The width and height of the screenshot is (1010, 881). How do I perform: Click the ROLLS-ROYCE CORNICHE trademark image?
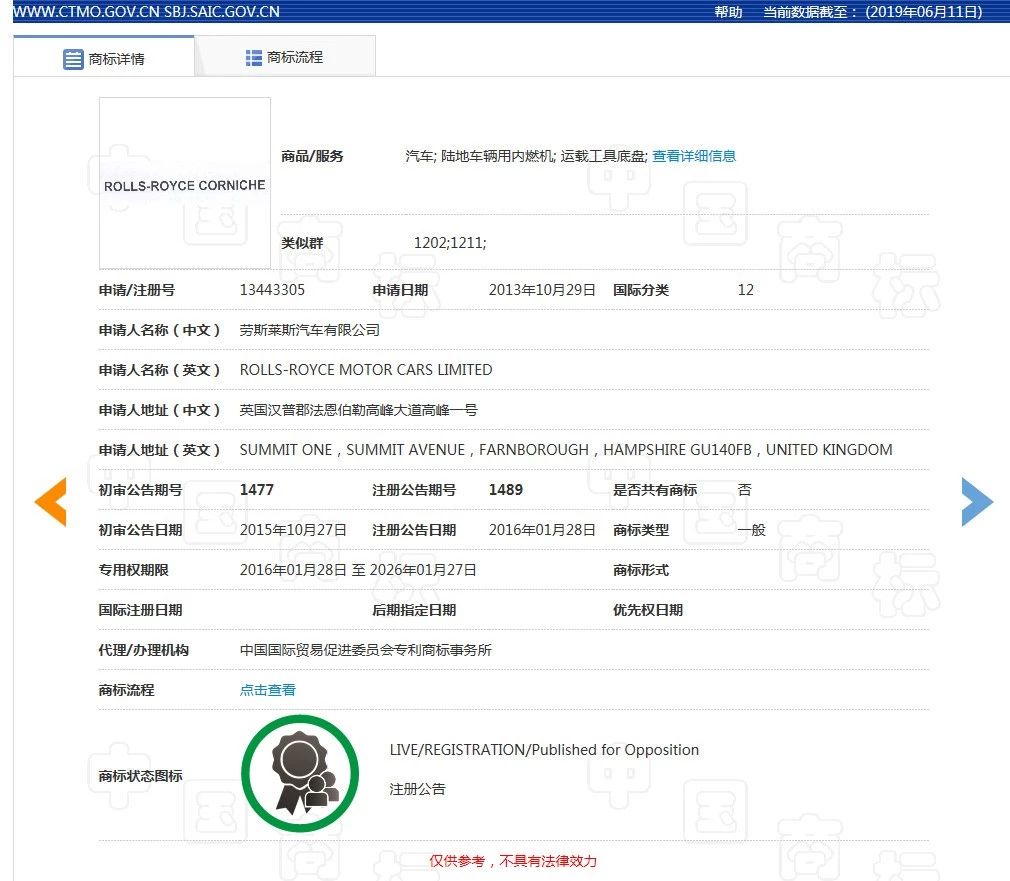[185, 183]
